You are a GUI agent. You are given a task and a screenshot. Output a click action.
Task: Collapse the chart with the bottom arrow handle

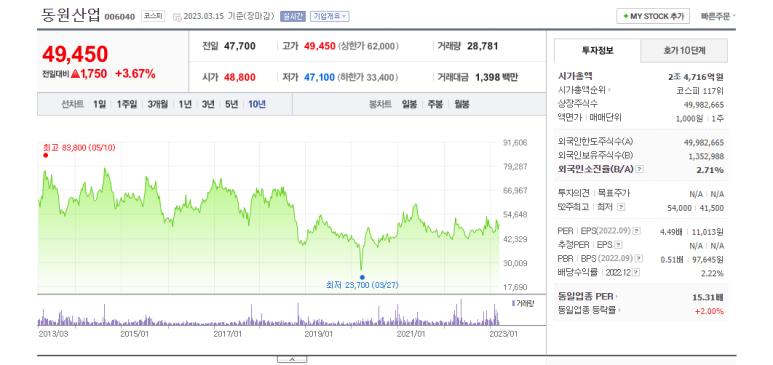(x=292, y=359)
